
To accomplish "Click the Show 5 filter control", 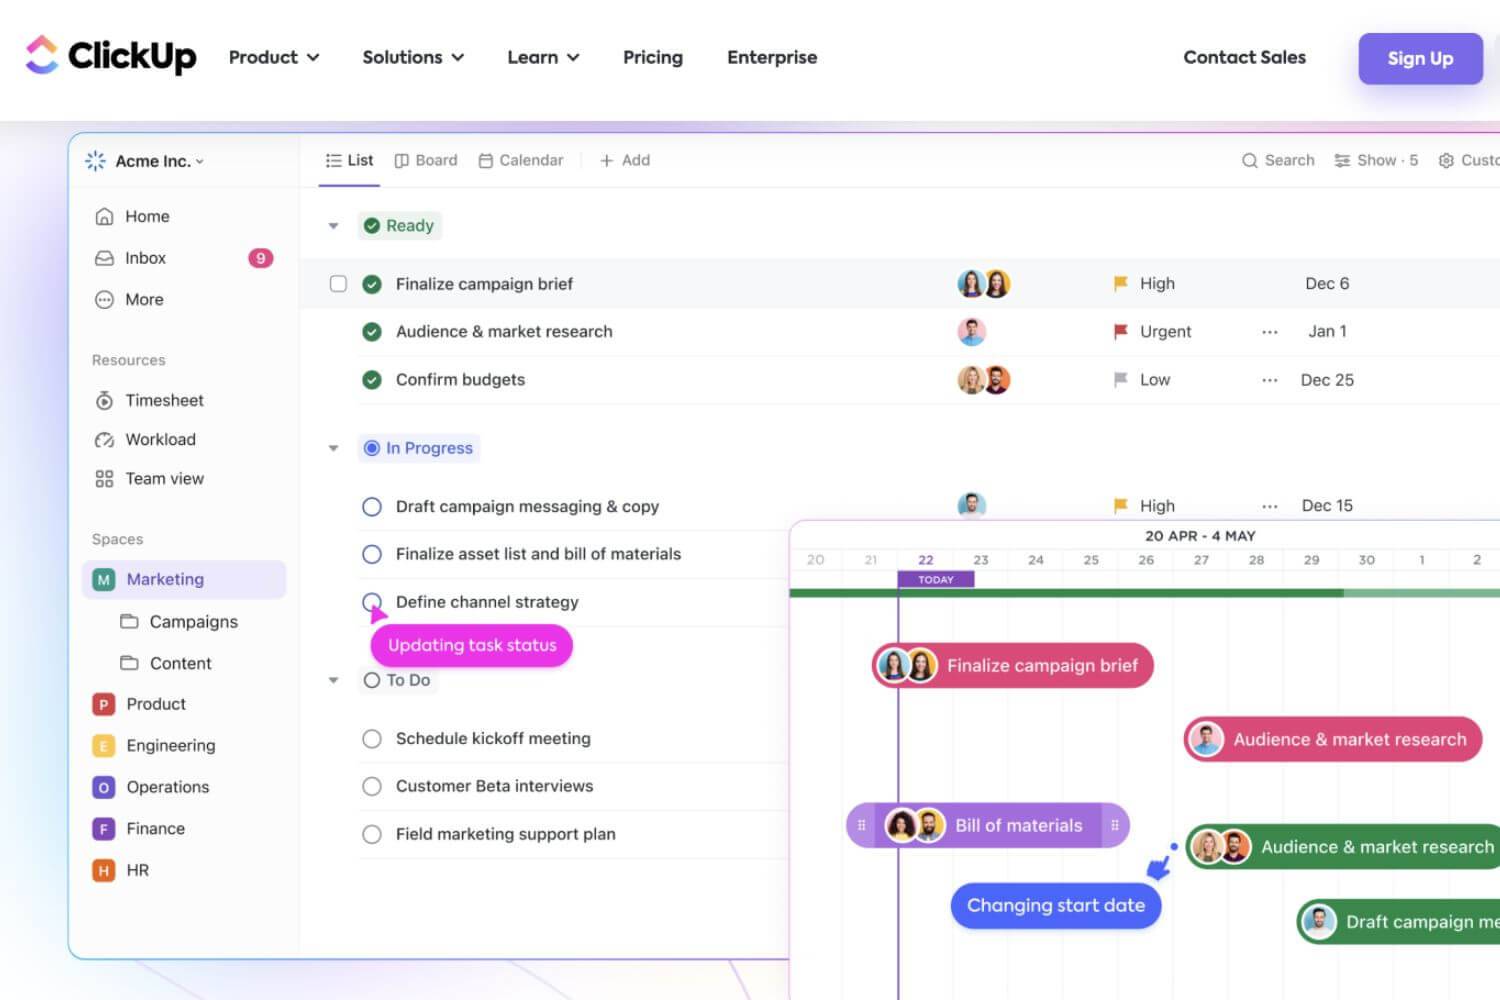I will pos(1376,160).
